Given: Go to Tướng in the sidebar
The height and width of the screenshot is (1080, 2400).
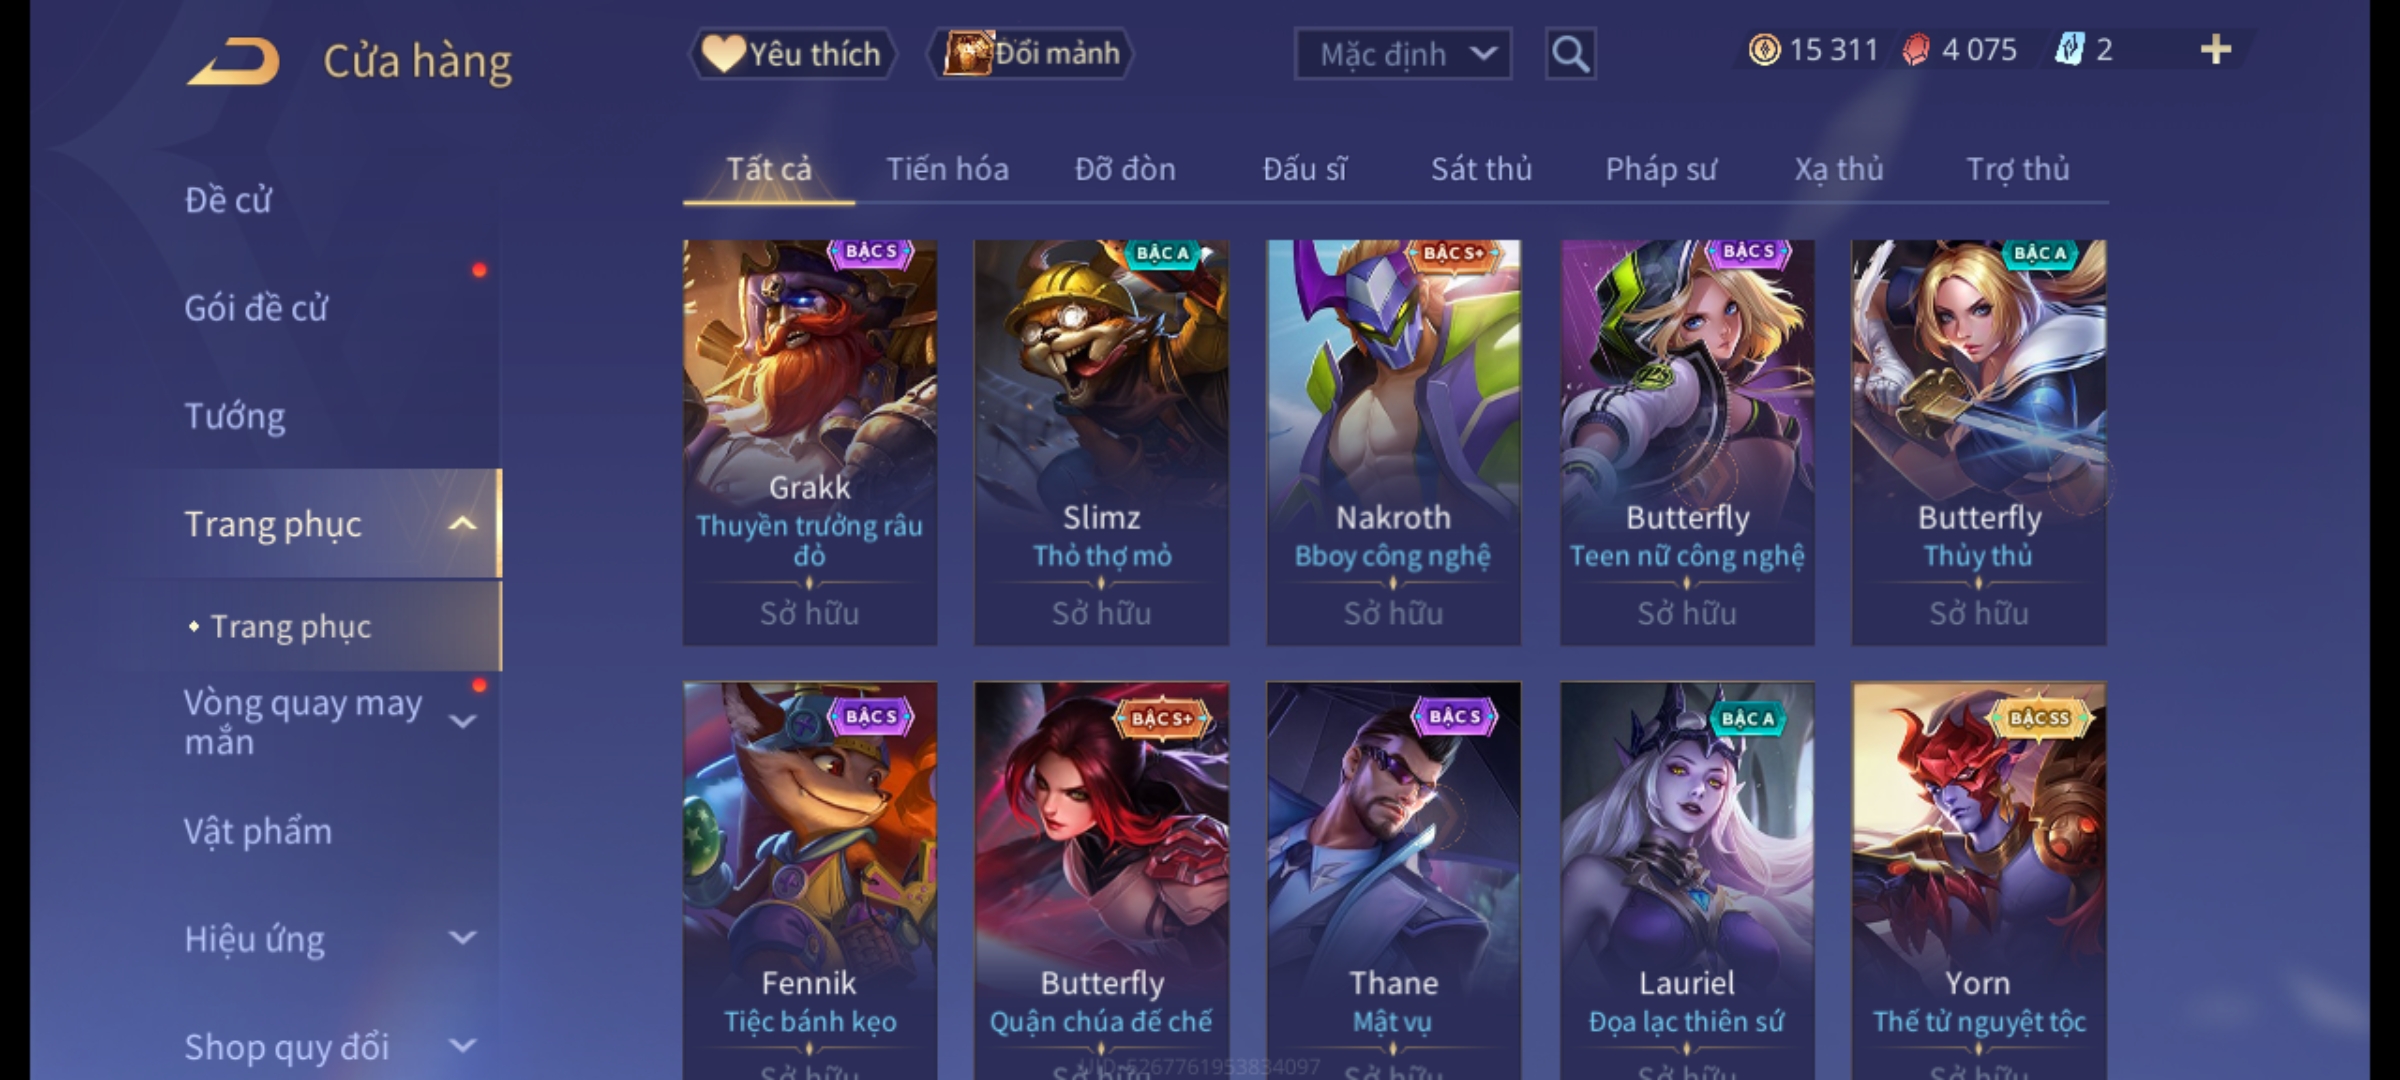Looking at the screenshot, I should tap(235, 416).
